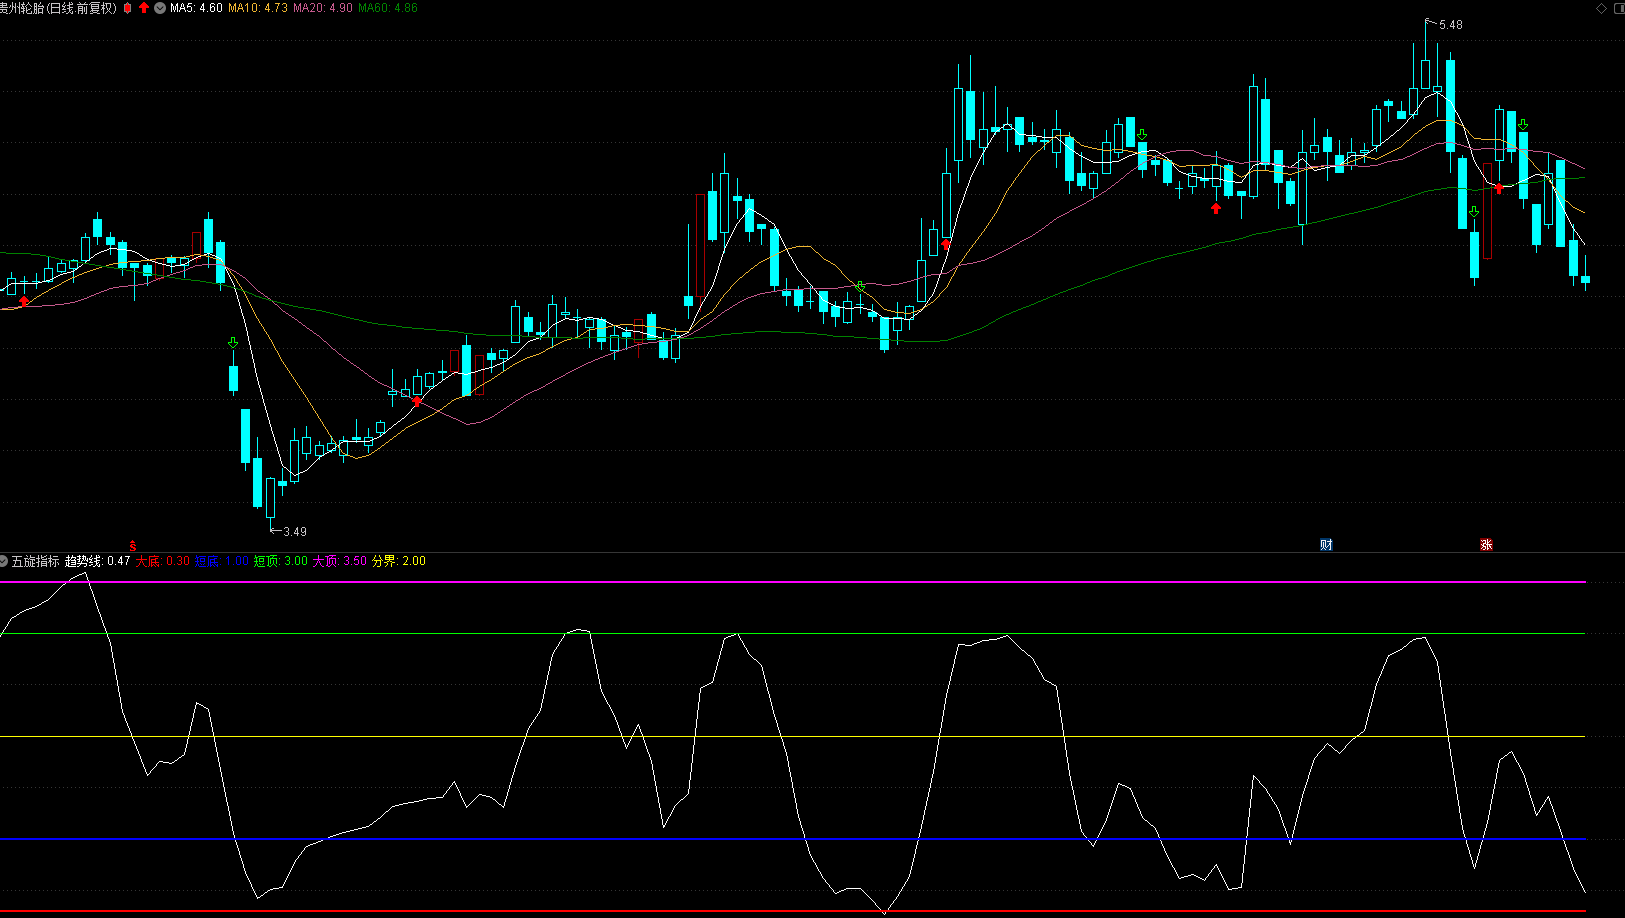
Task: Click the 五旋指标 indicator name
Action: tap(36, 561)
